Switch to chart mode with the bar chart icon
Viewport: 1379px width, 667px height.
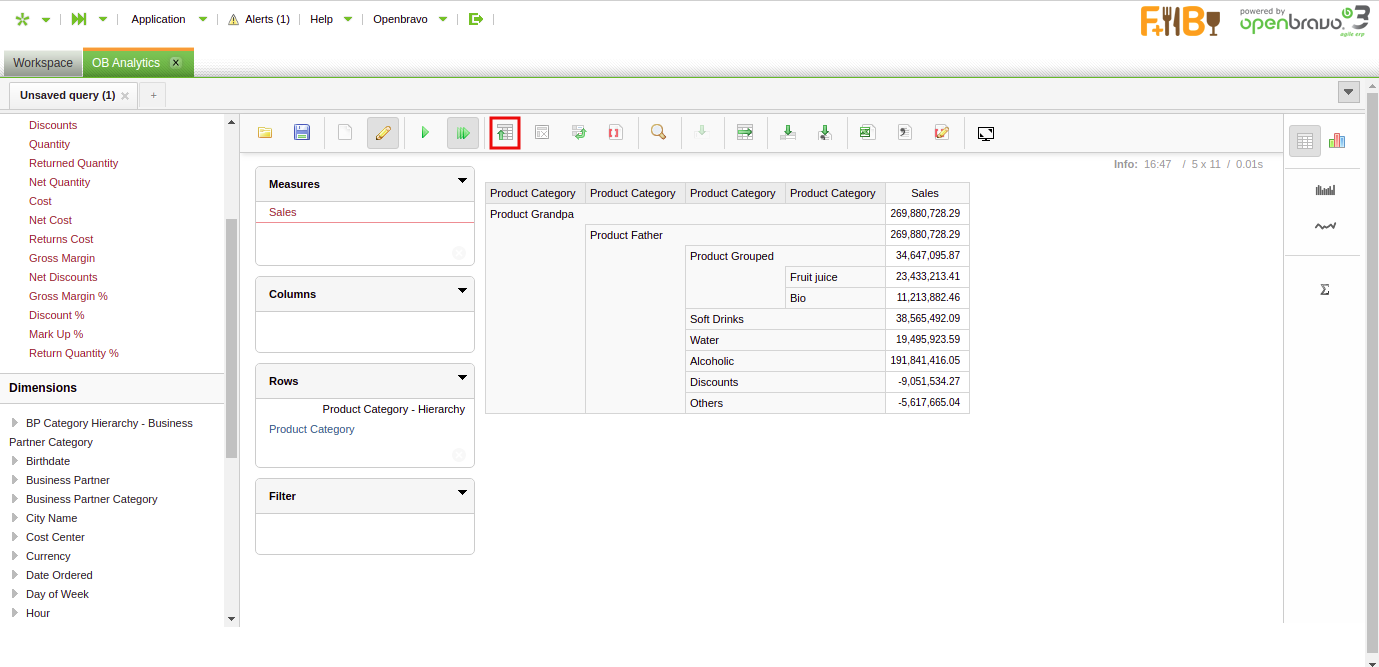(x=1337, y=141)
